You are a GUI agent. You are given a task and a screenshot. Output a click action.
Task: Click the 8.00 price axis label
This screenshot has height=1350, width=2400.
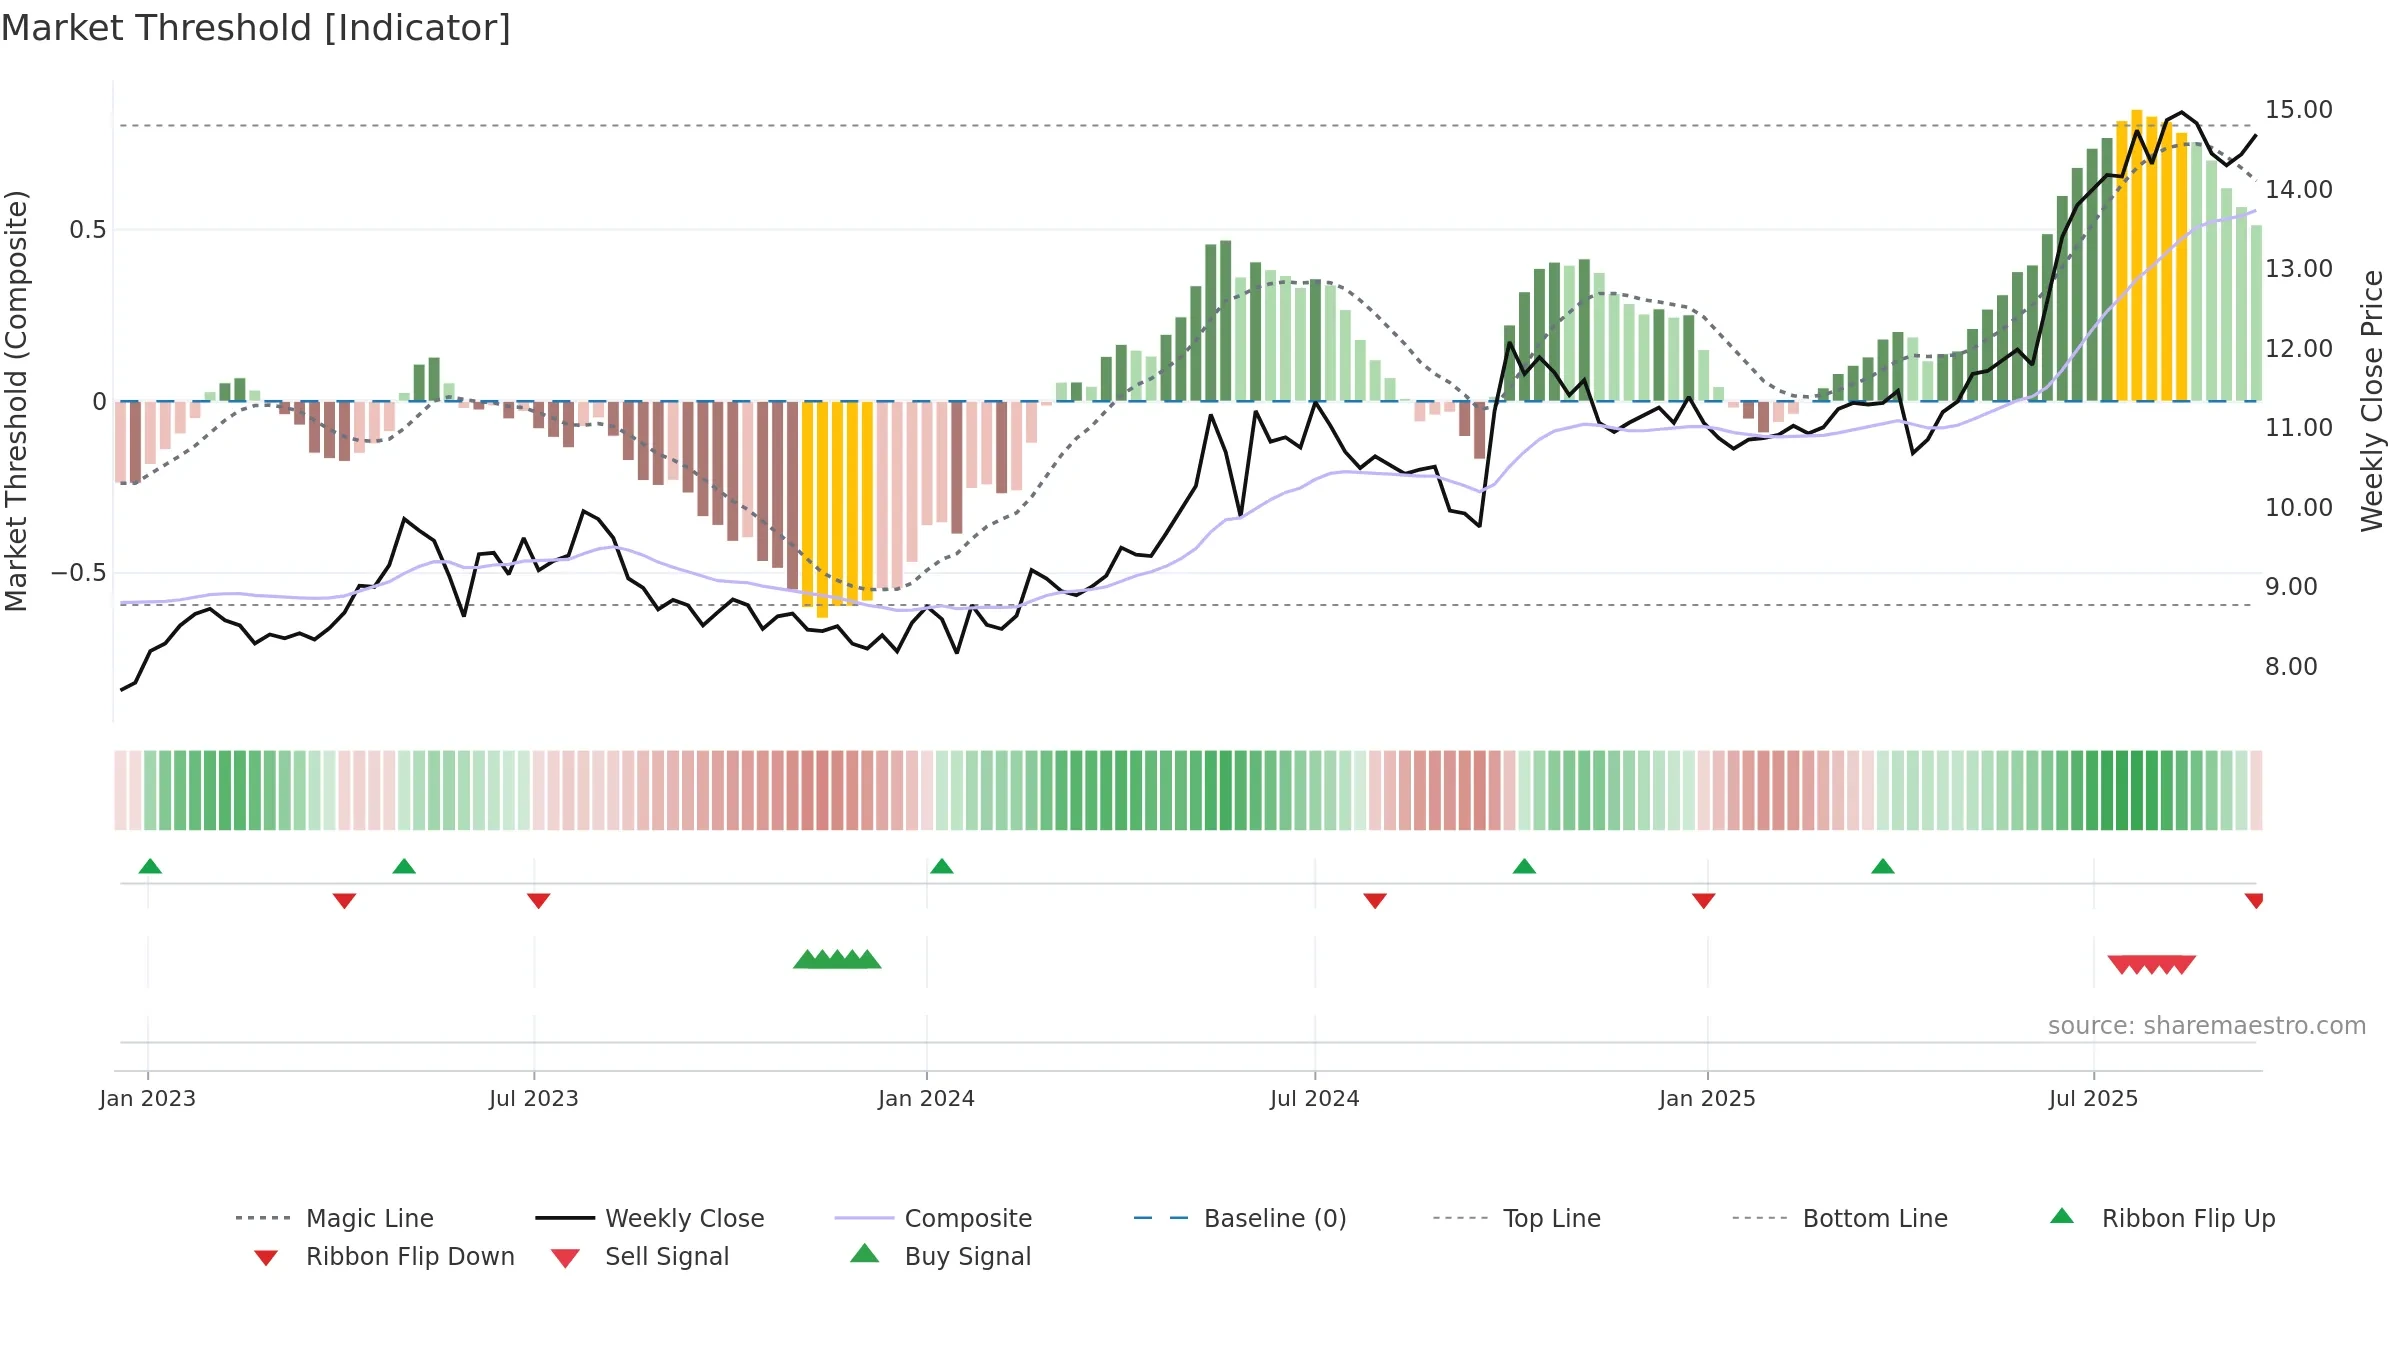click(x=2291, y=666)
